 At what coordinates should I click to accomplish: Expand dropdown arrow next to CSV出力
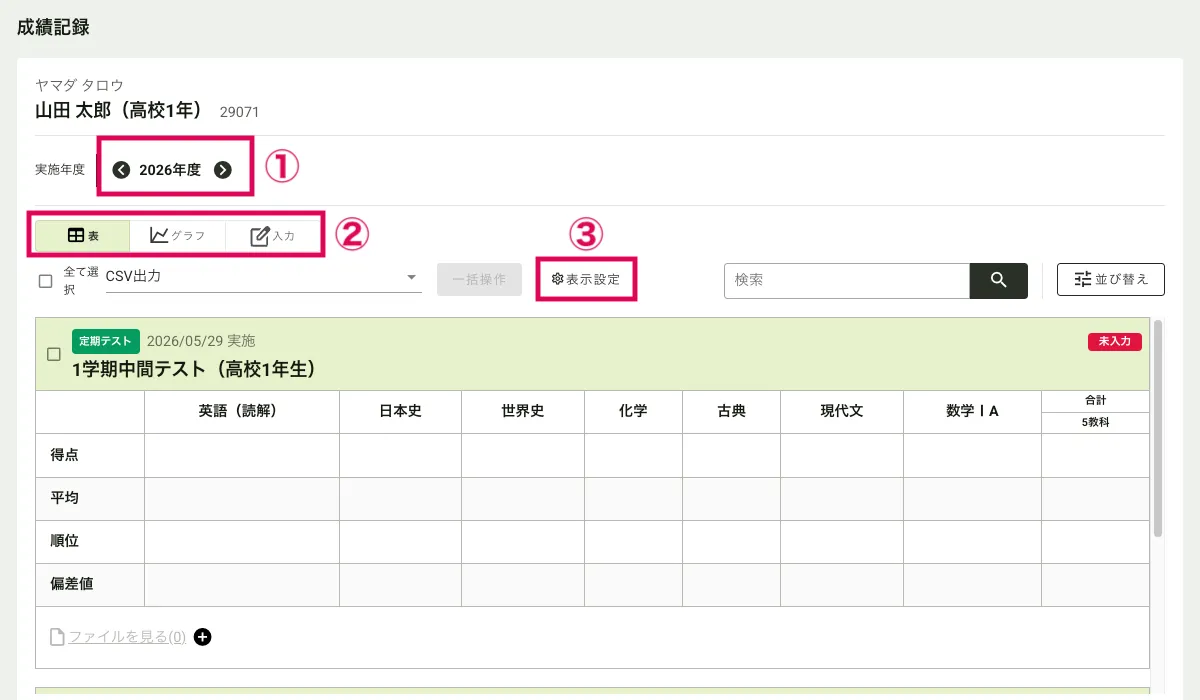pos(411,277)
